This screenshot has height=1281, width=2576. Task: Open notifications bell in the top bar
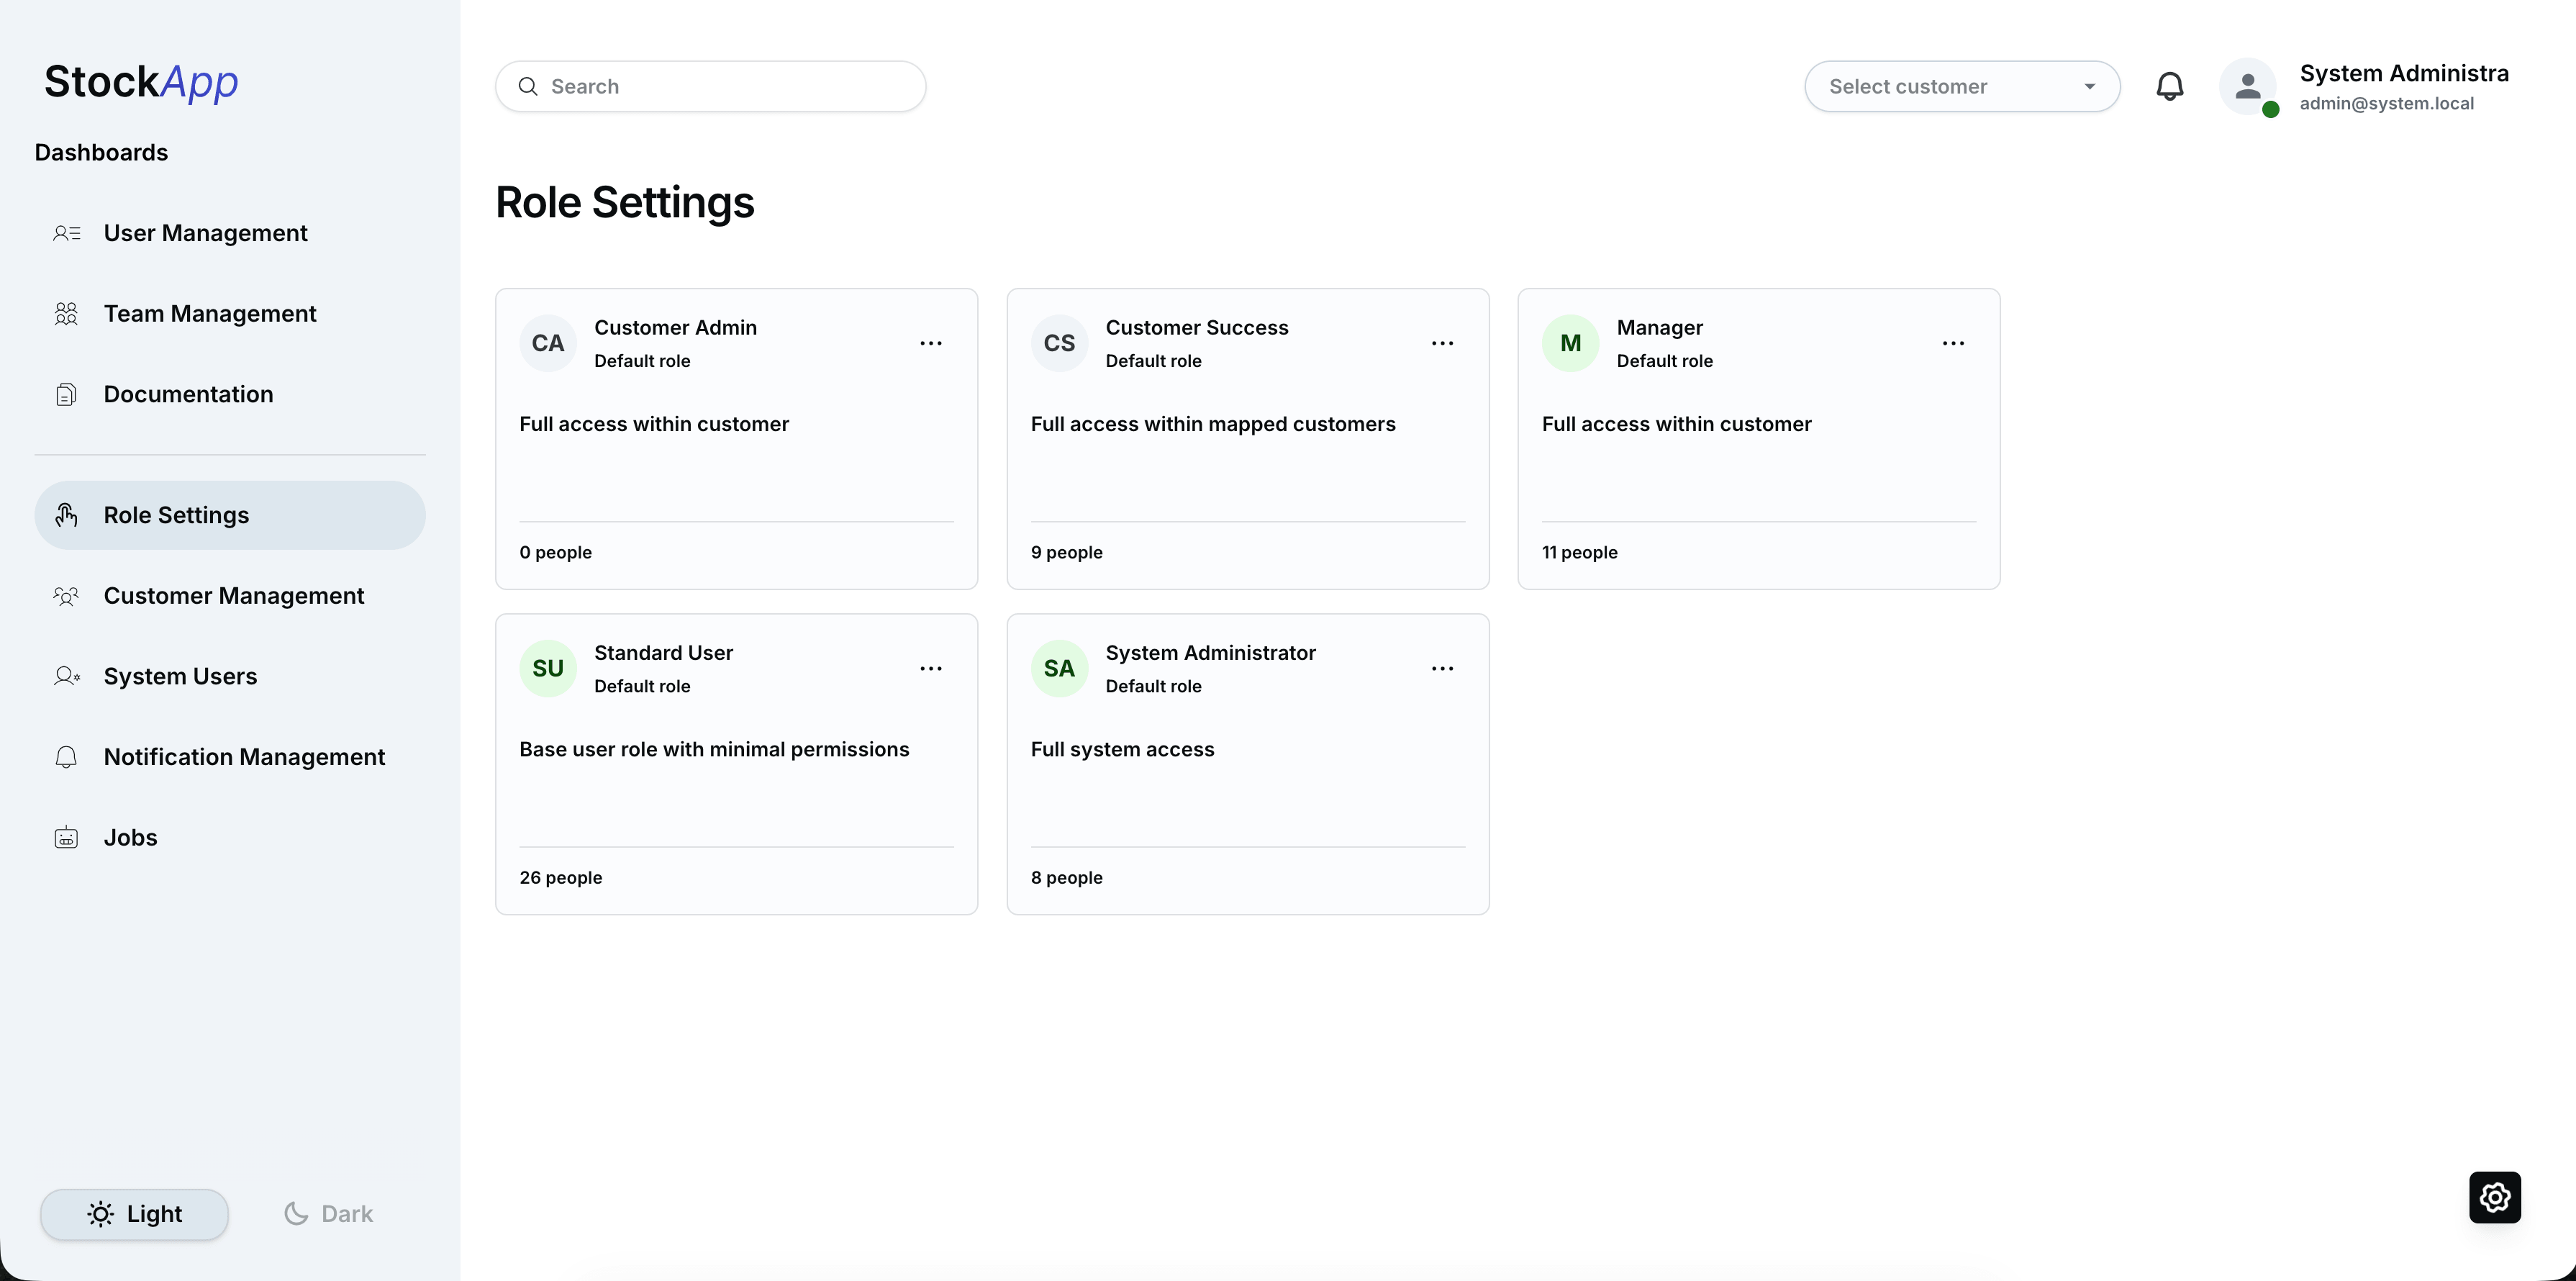[2169, 86]
